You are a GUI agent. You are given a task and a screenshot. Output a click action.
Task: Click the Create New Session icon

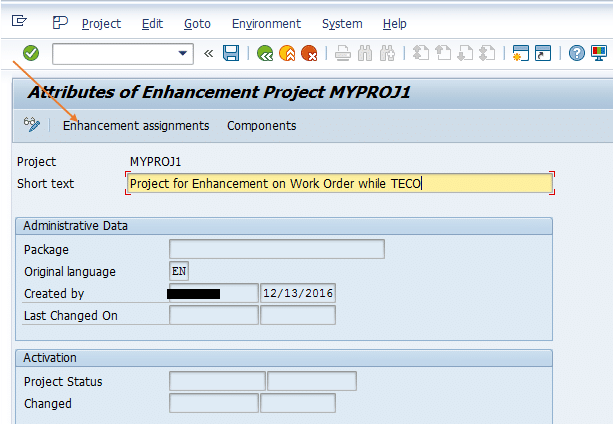pos(521,53)
